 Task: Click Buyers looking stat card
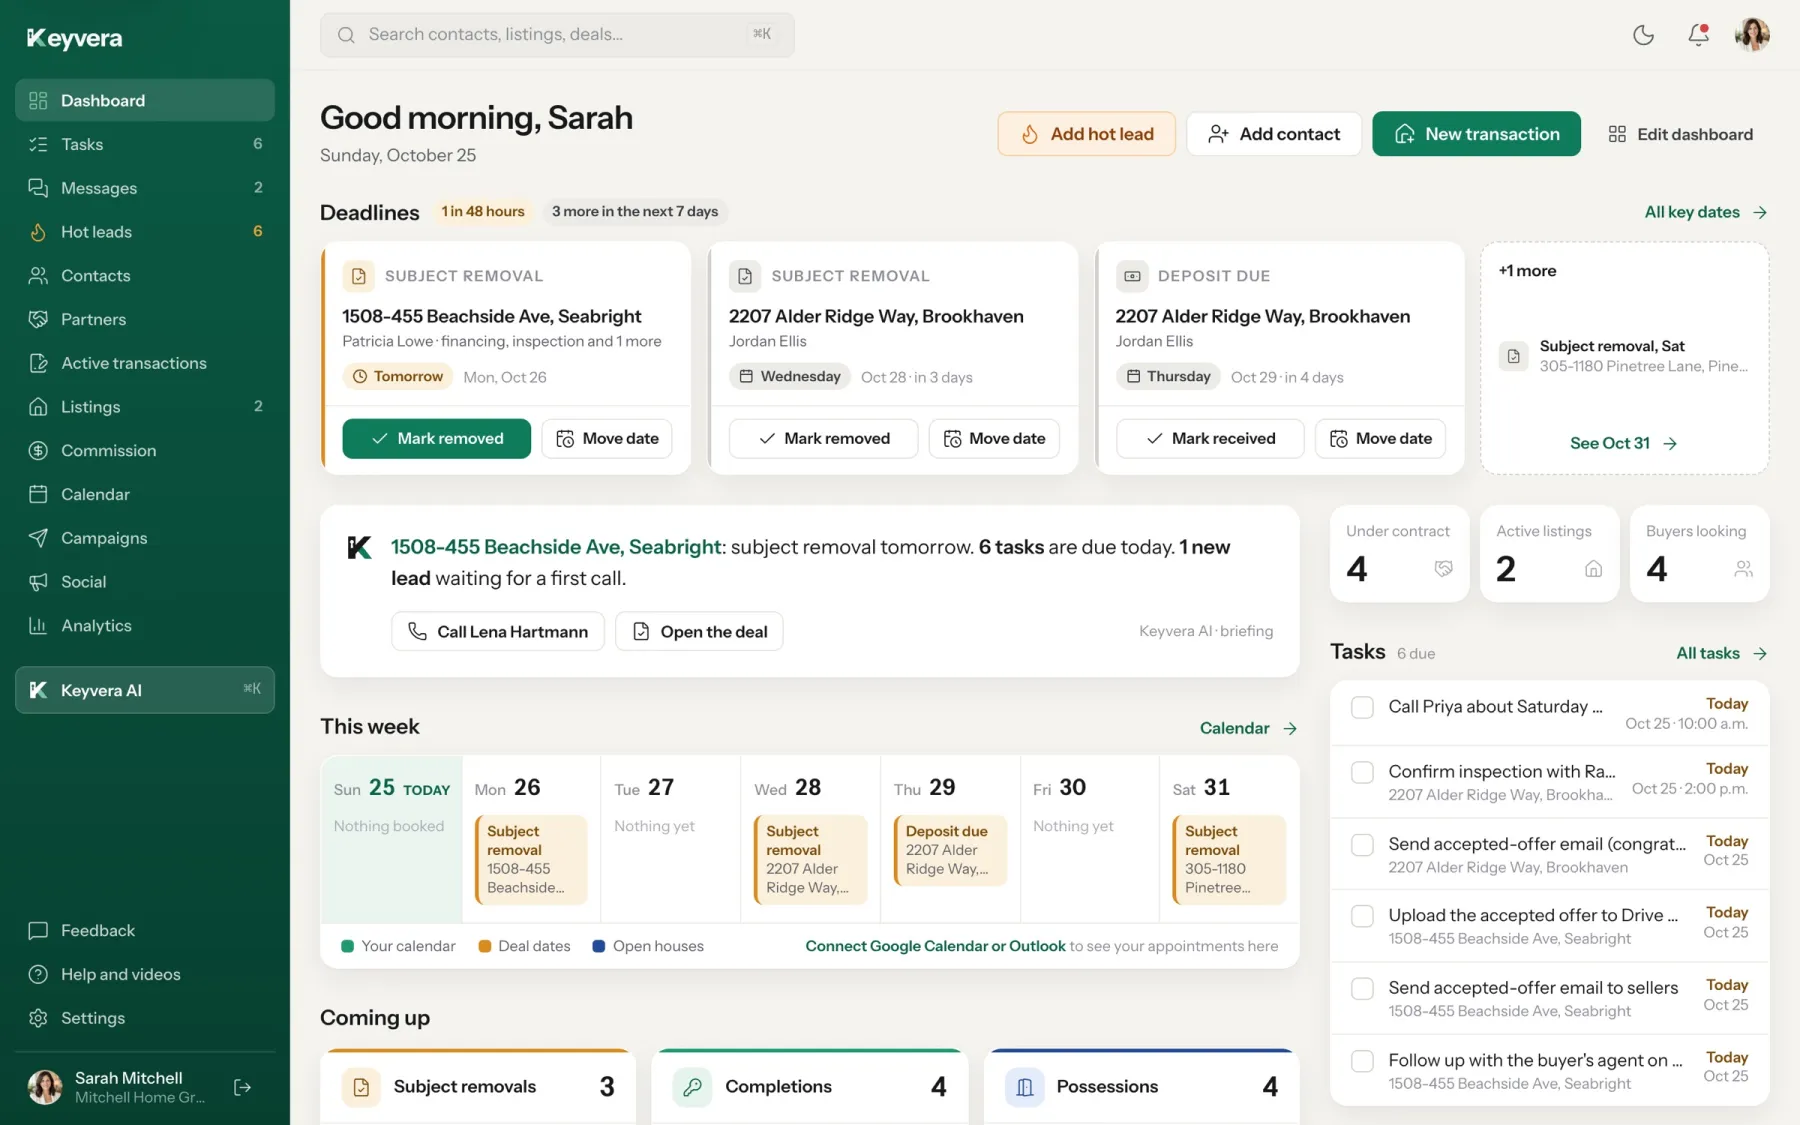(1699, 553)
